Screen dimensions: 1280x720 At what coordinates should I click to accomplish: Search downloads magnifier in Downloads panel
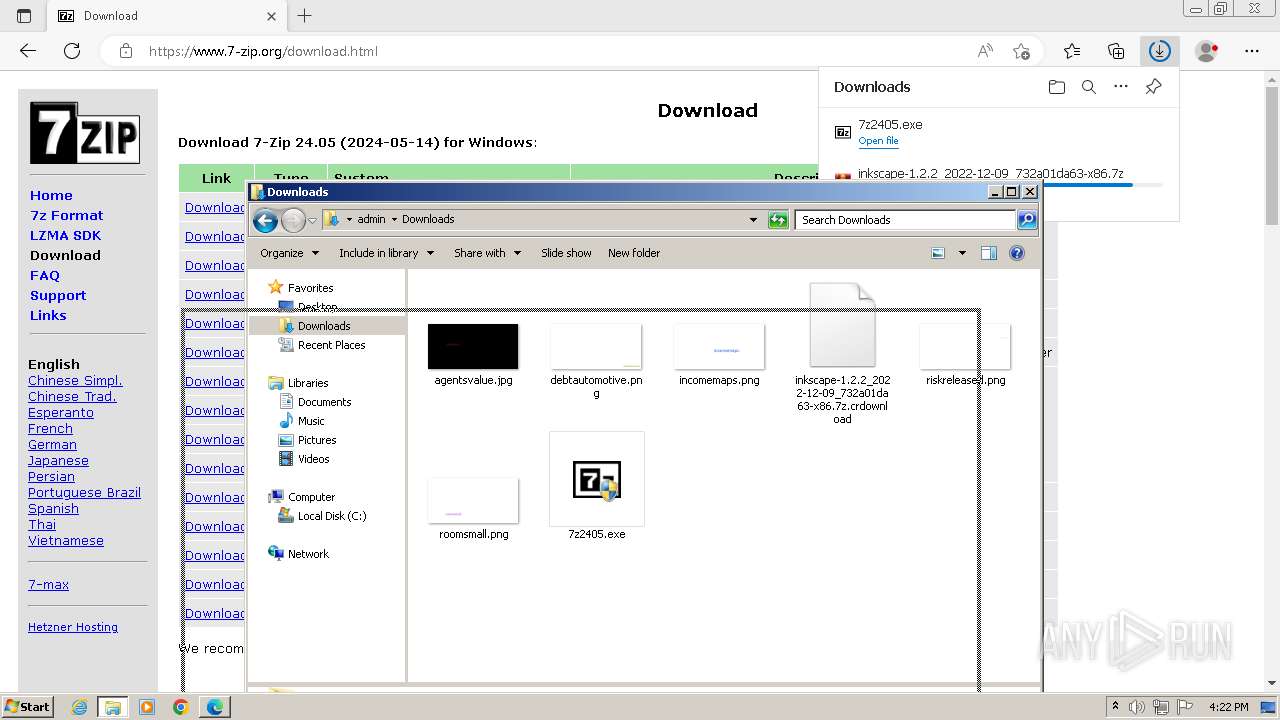[x=1089, y=87]
